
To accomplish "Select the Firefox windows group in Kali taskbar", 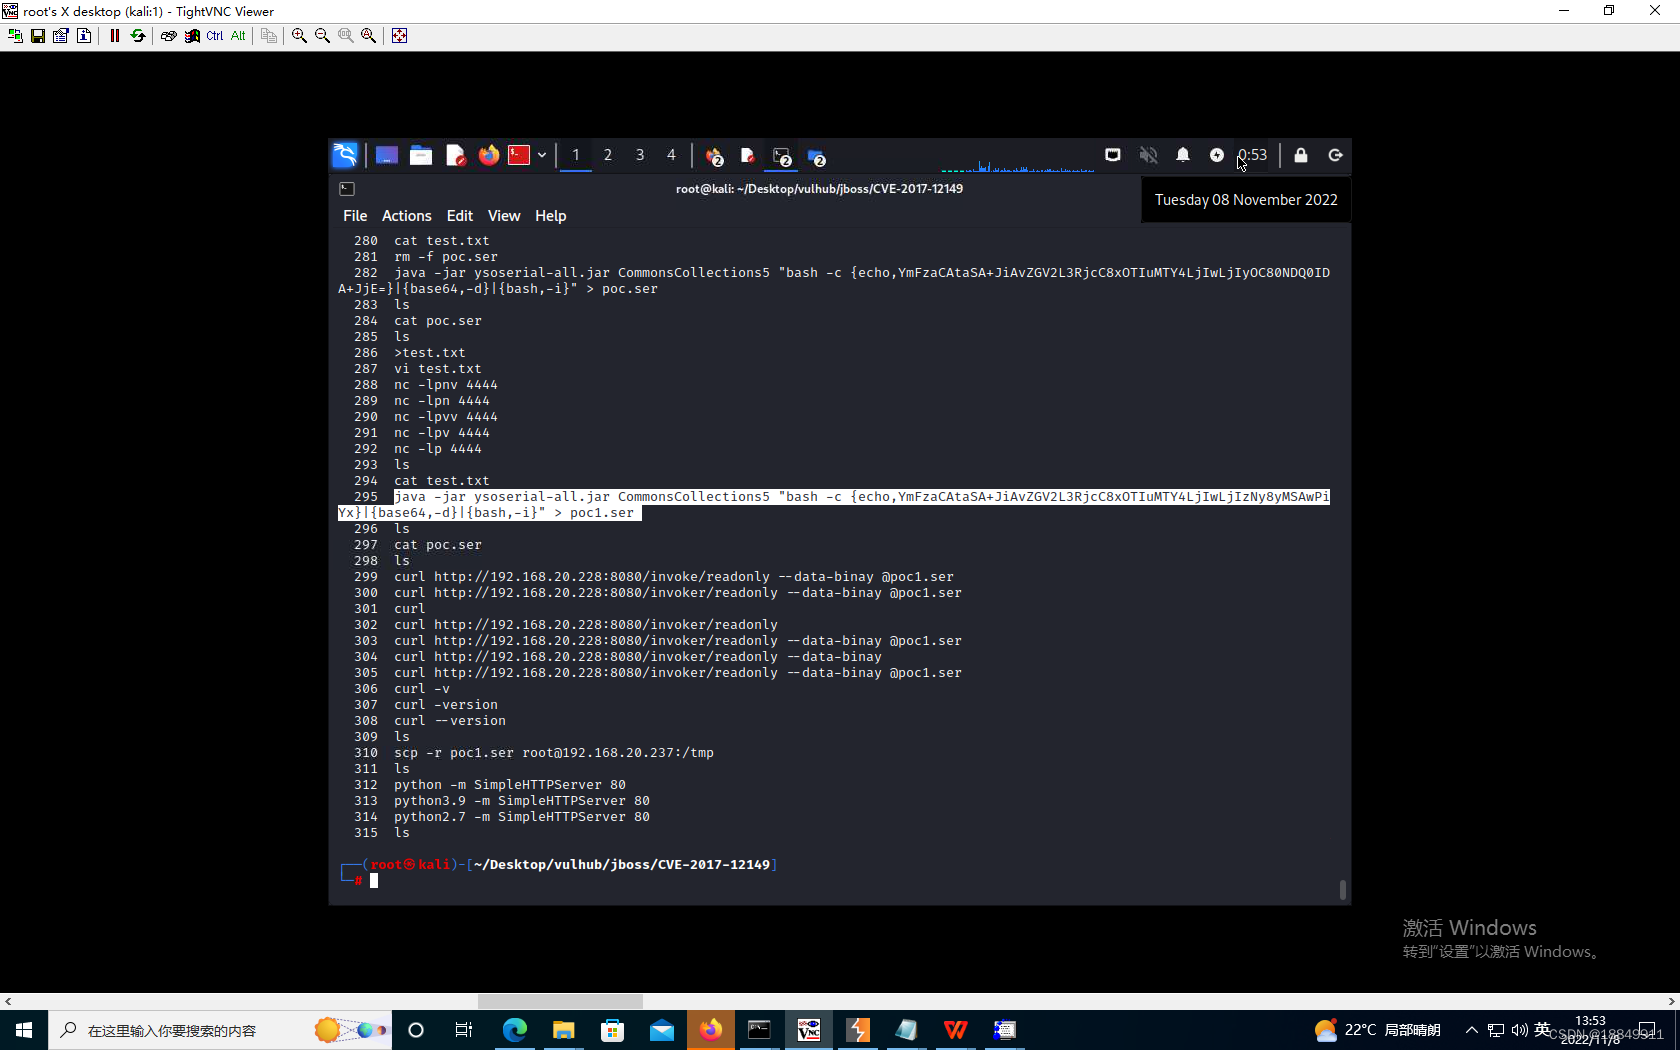I will [x=714, y=156].
